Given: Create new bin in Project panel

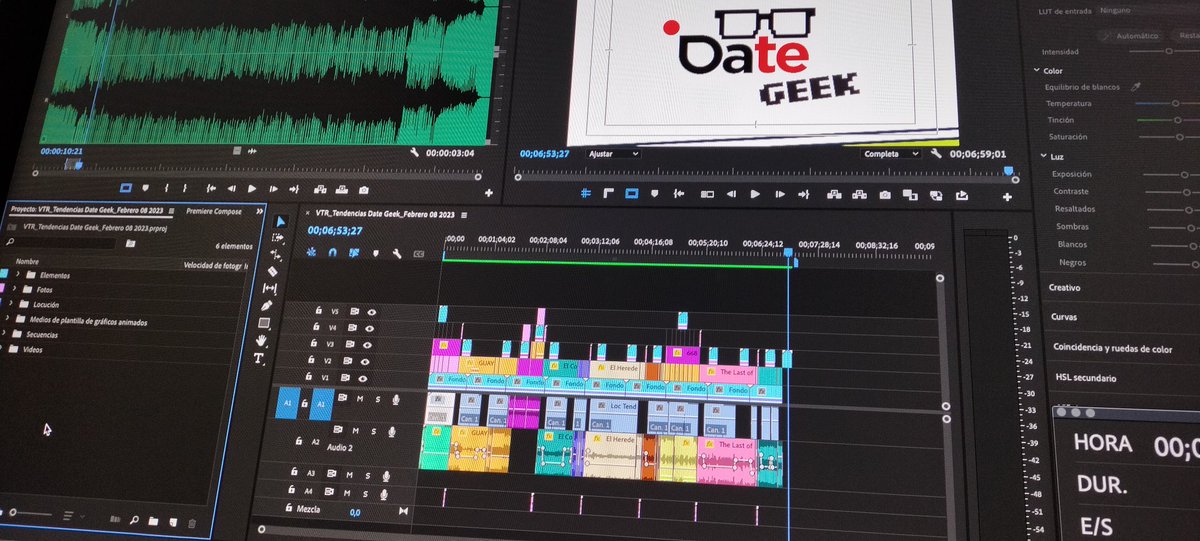Looking at the screenshot, I should click(153, 522).
